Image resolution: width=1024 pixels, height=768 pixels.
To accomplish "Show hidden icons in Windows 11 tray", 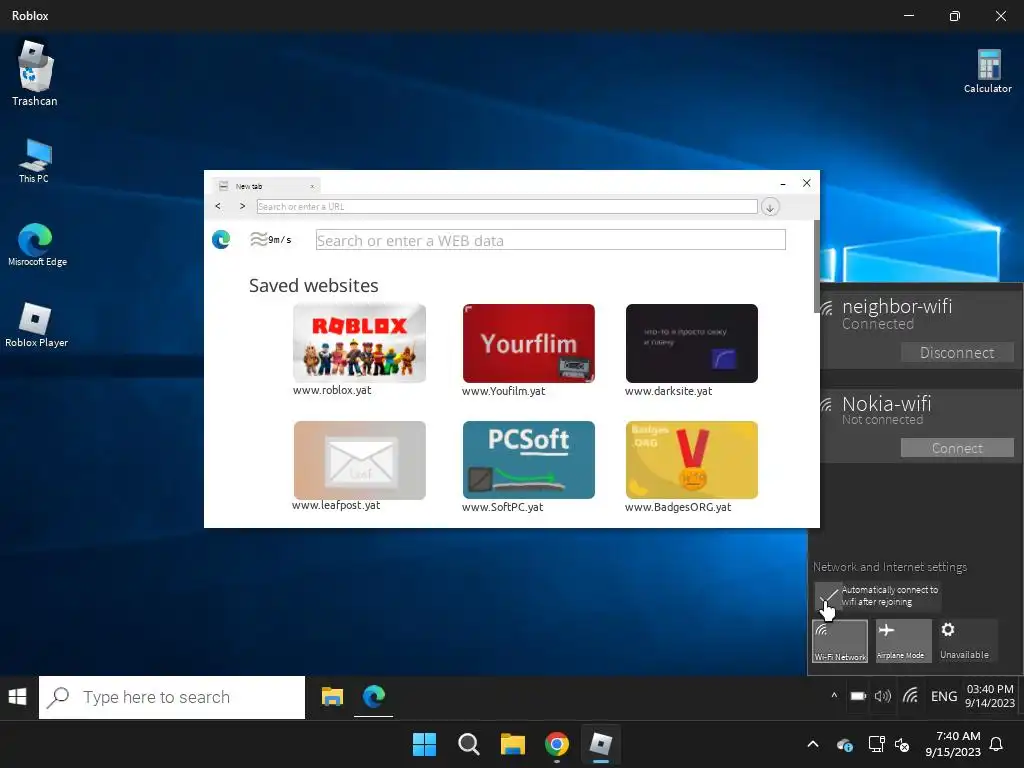I will [813, 744].
